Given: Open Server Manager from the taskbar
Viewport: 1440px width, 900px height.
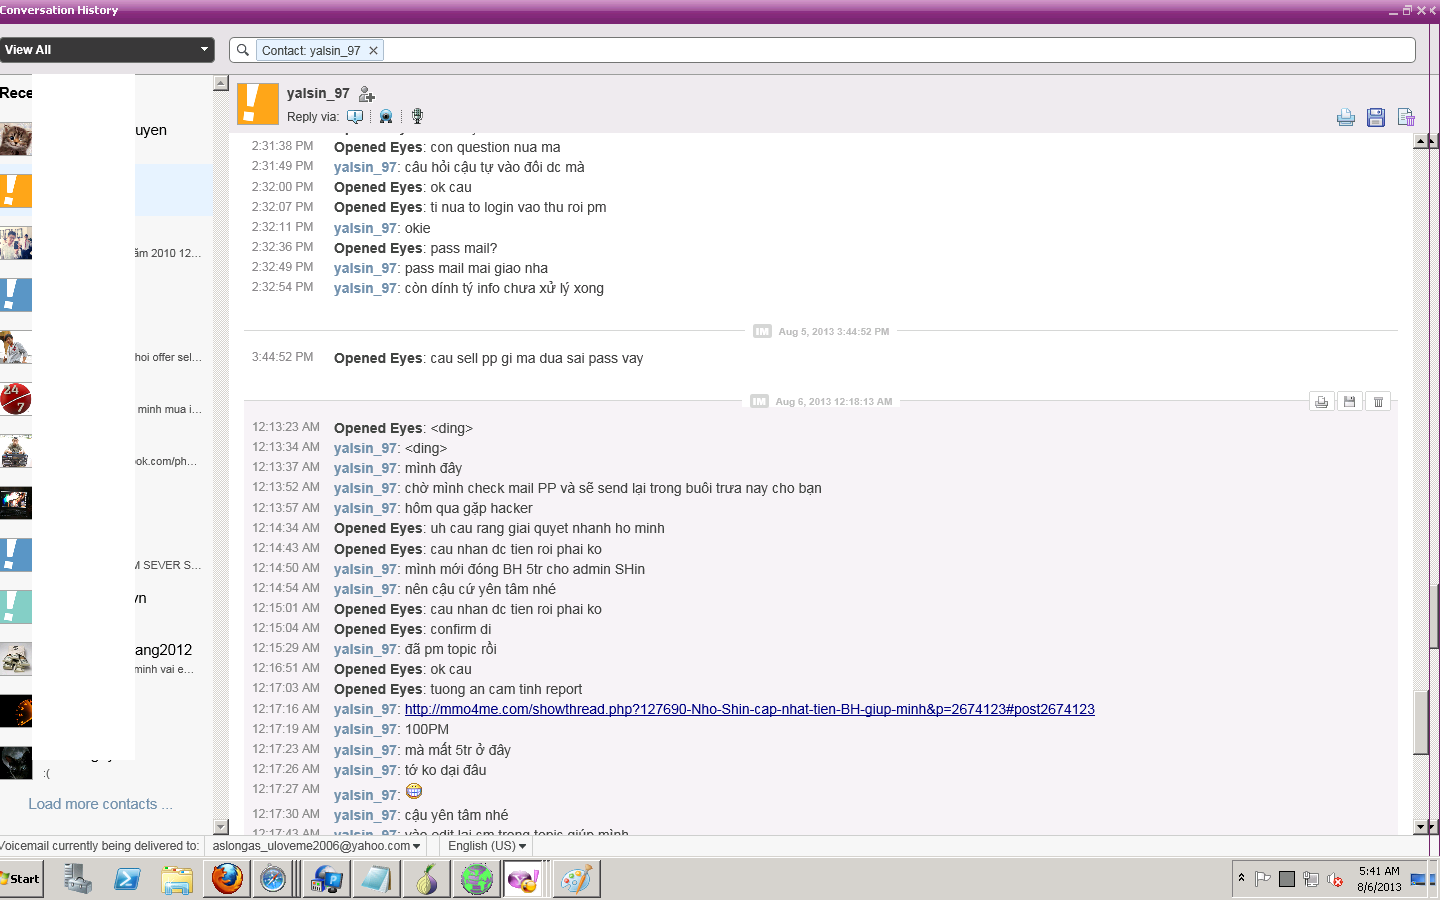Looking at the screenshot, I should 77,879.
